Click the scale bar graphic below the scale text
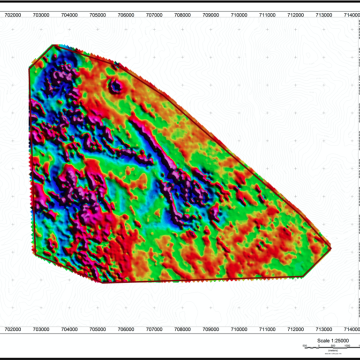 coord(331,347)
